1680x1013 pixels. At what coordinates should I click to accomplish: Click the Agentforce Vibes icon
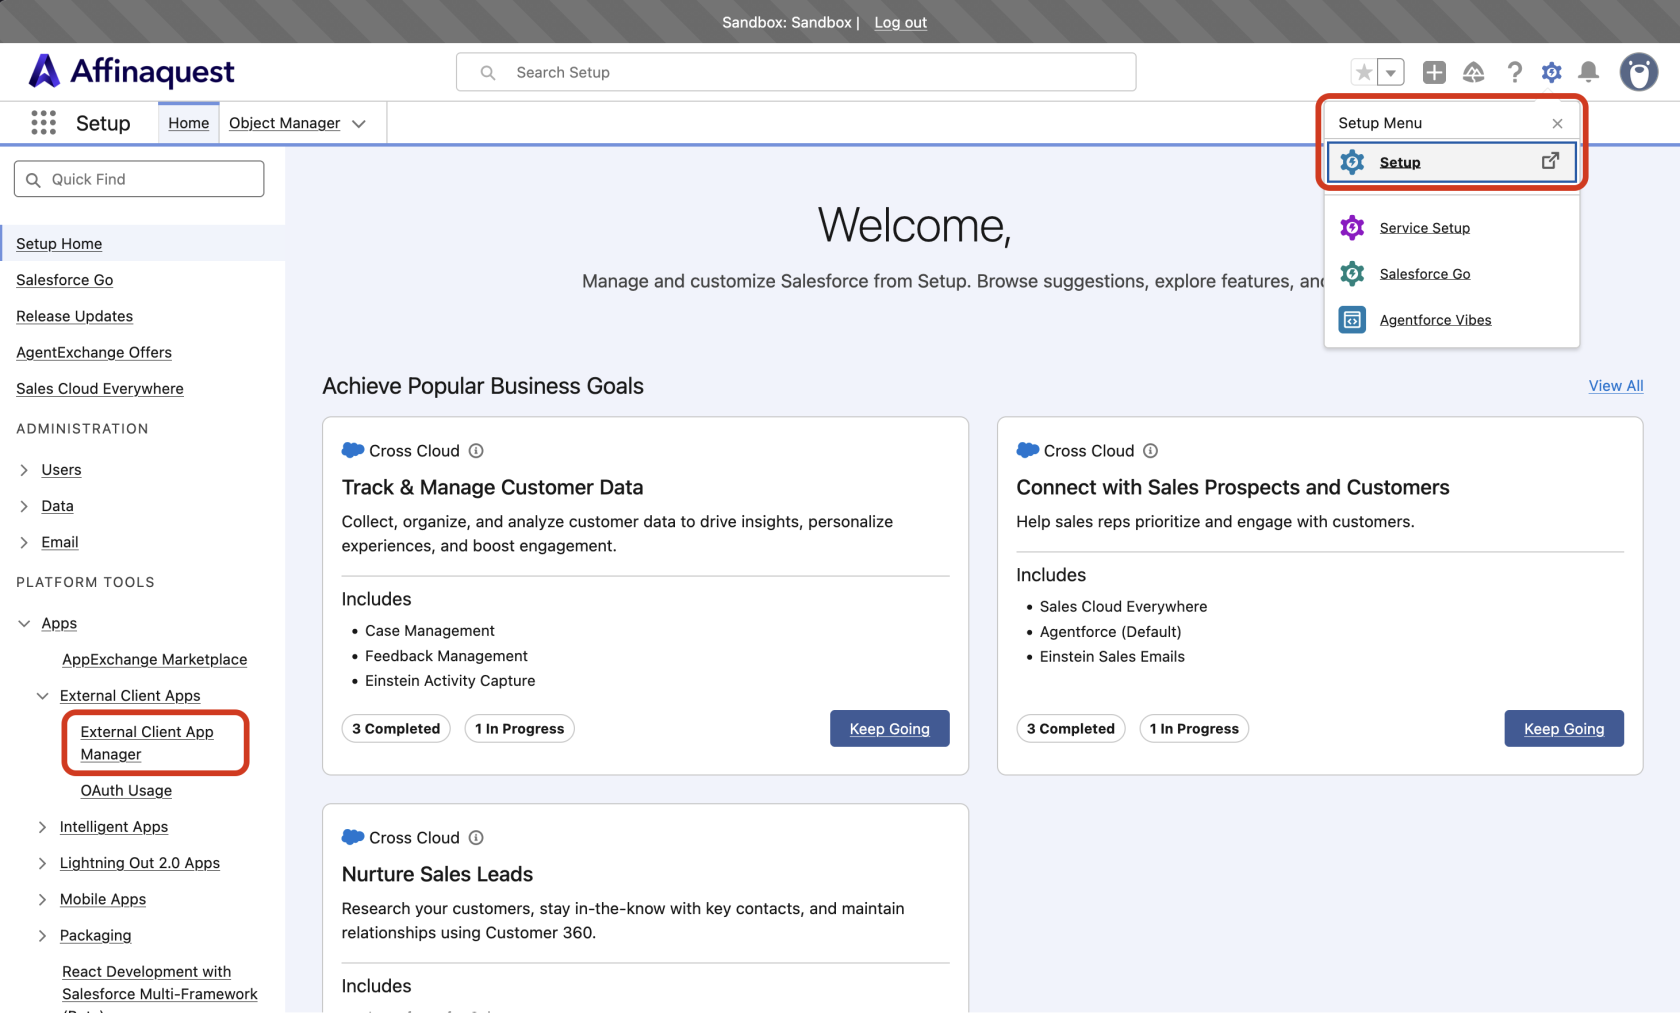(1352, 320)
